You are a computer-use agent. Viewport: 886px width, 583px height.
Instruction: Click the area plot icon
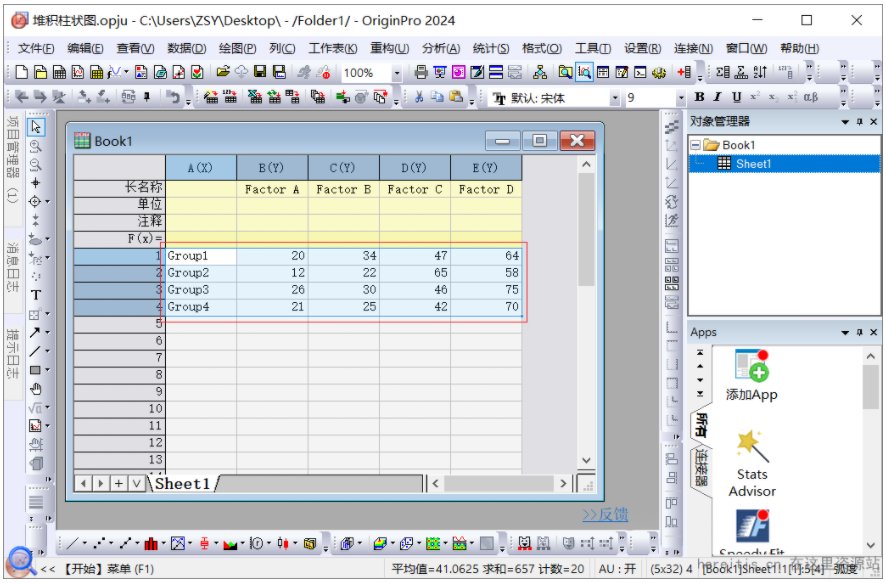pos(231,543)
